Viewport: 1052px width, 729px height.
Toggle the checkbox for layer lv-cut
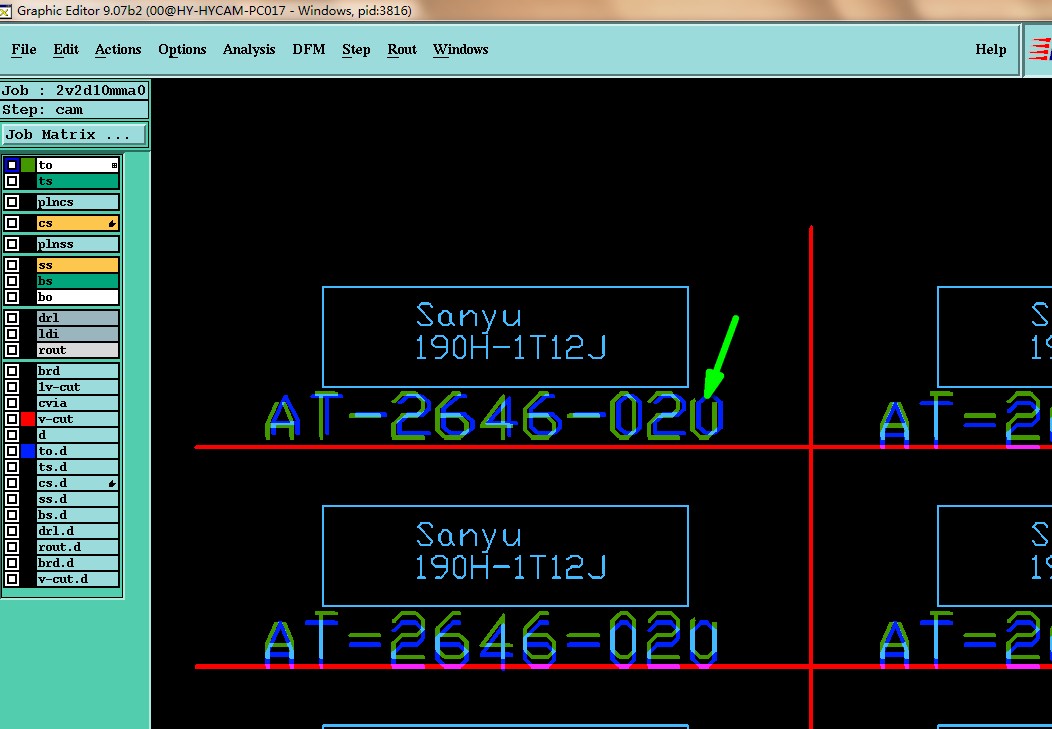(x=11, y=387)
